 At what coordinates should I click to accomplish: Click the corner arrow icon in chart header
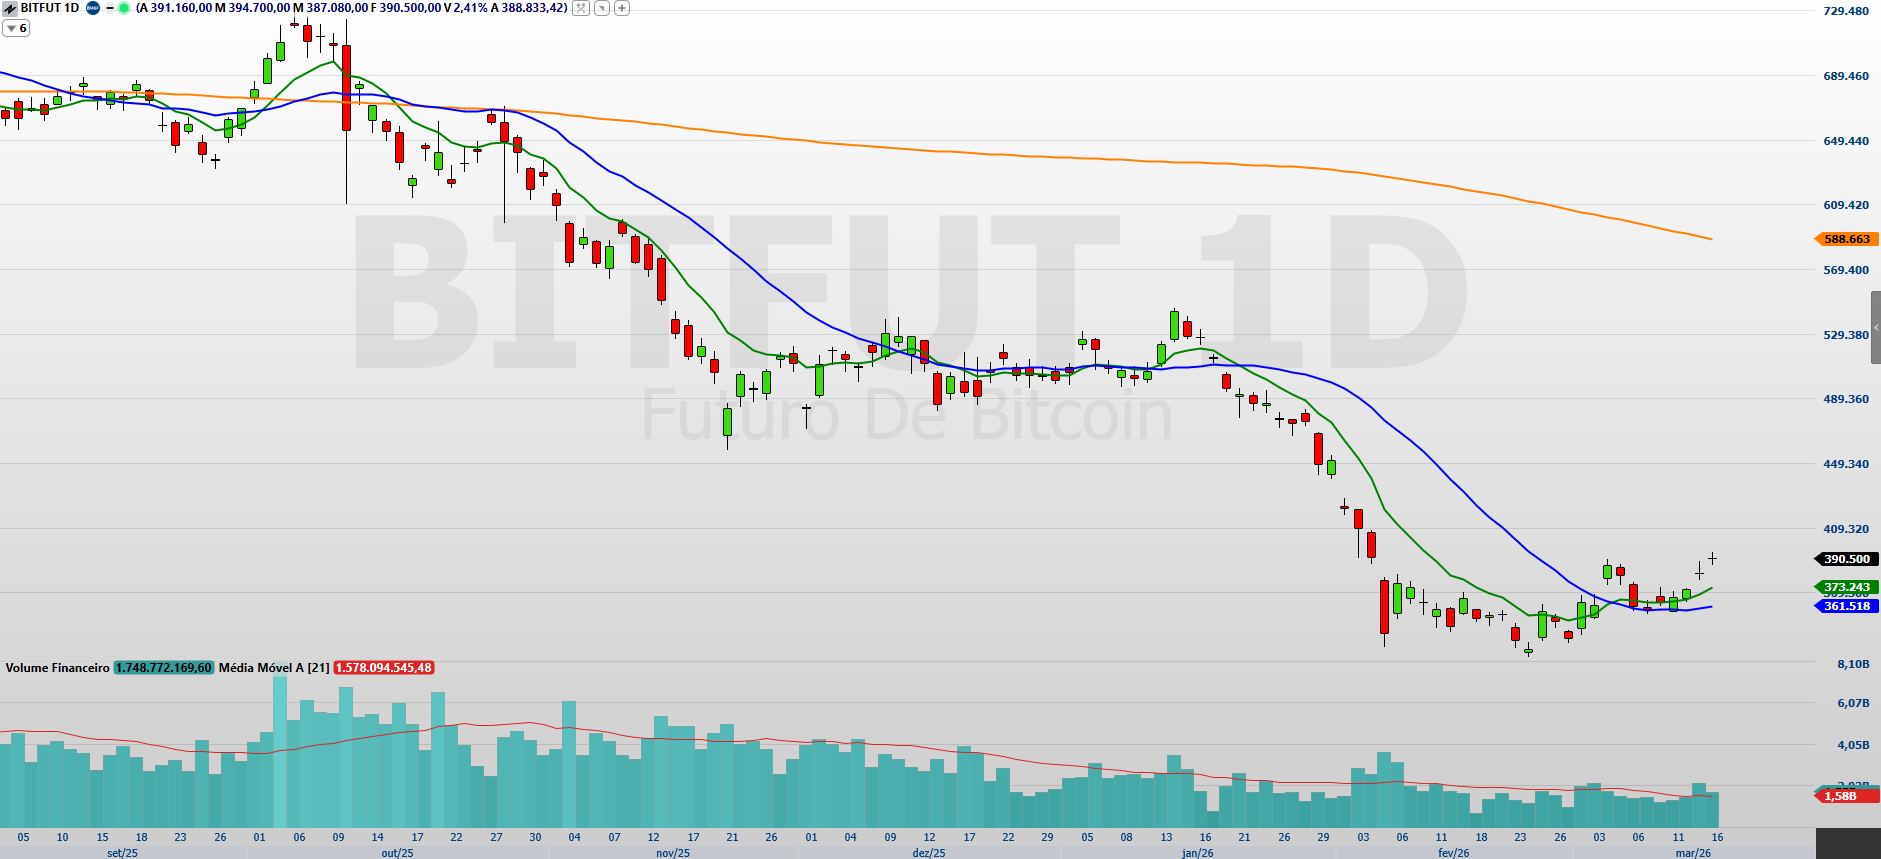[x=602, y=8]
